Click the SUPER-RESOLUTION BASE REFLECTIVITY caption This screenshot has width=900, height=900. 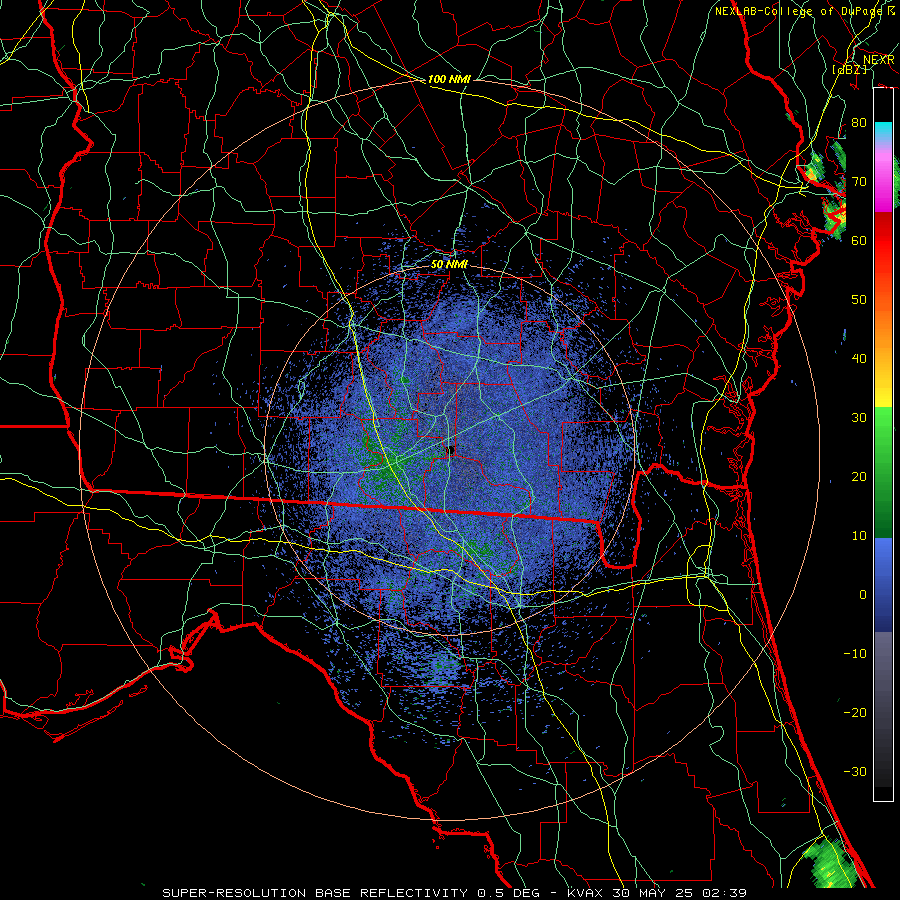[315, 893]
